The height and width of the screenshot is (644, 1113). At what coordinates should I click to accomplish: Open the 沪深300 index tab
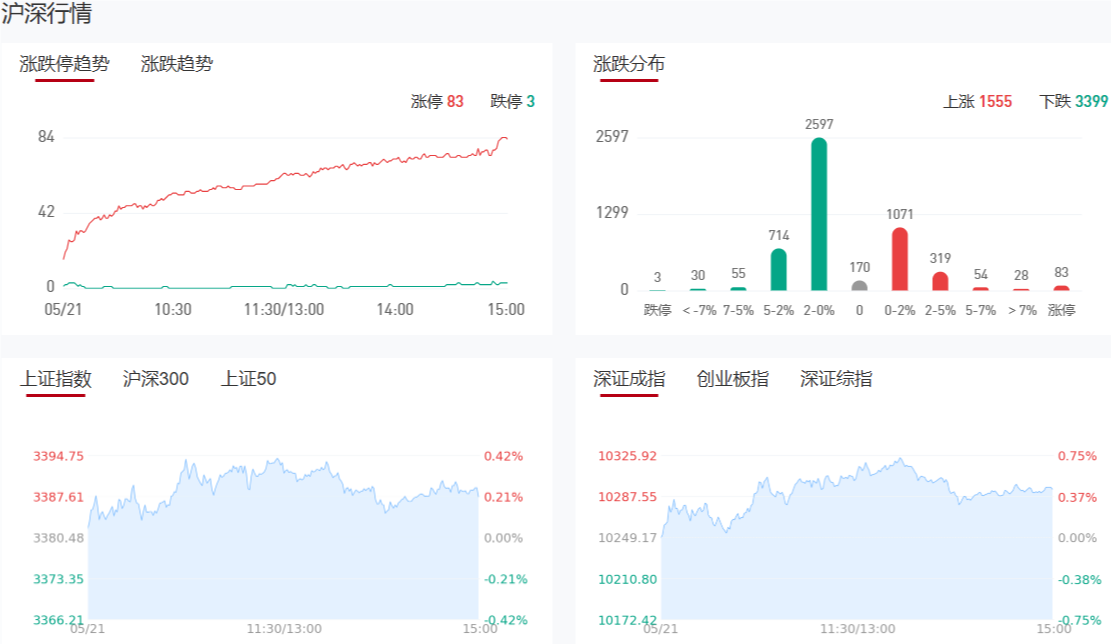[x=156, y=379]
